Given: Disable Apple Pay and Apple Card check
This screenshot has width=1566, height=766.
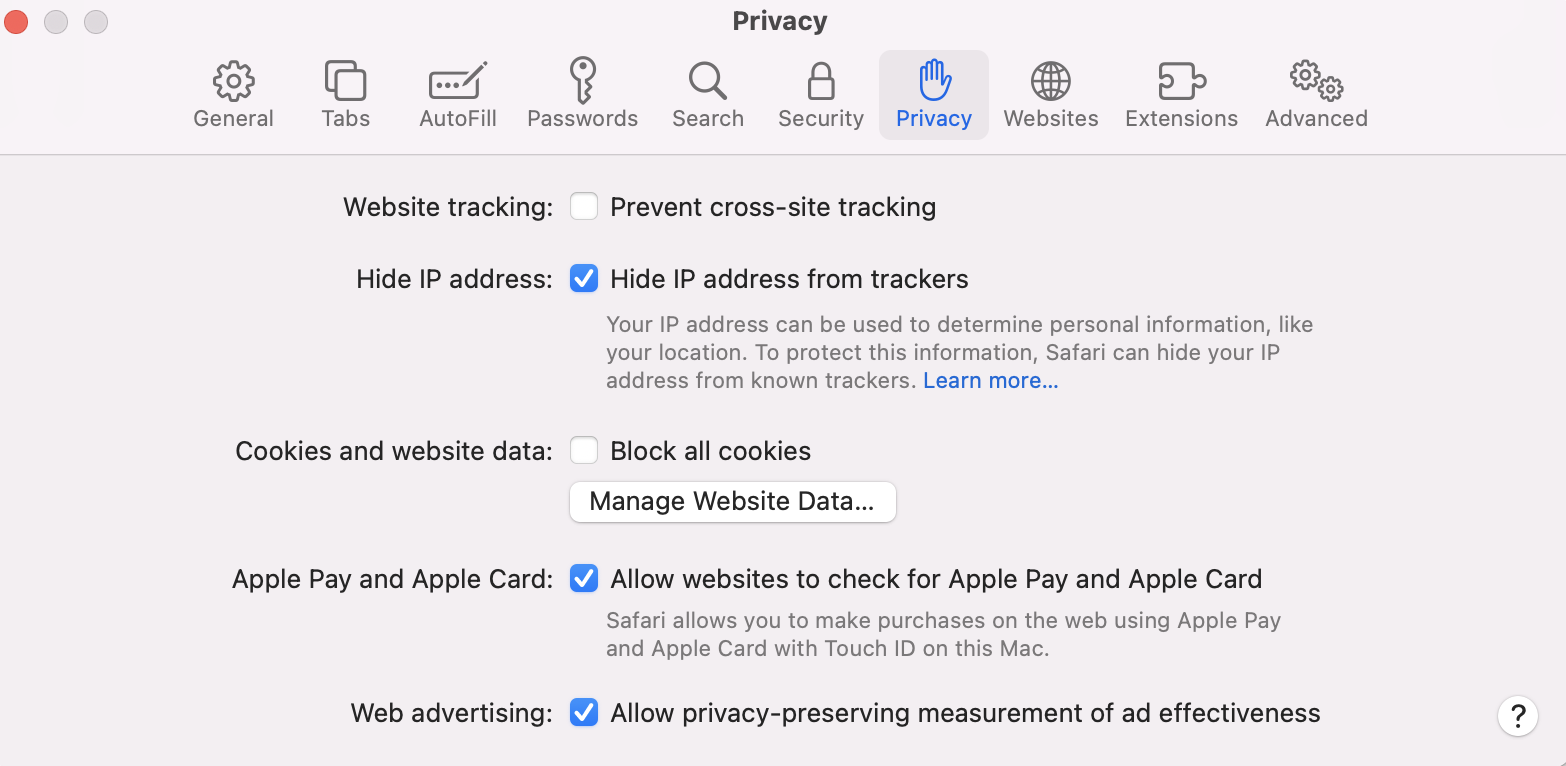Looking at the screenshot, I should click(x=584, y=579).
